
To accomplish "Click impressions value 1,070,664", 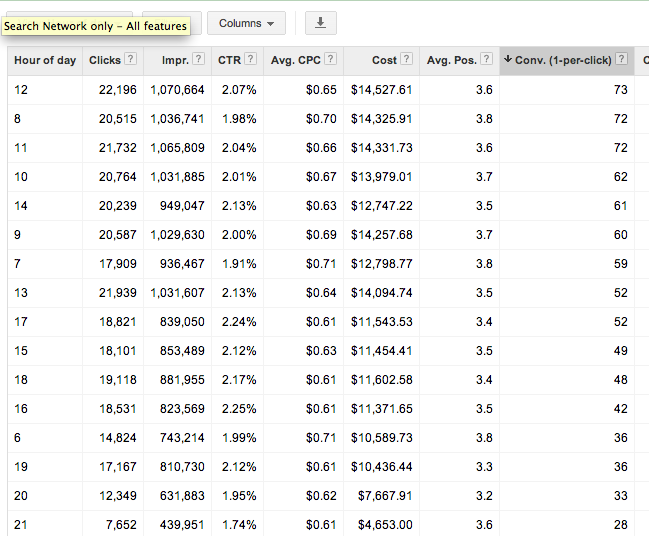I will (177, 90).
